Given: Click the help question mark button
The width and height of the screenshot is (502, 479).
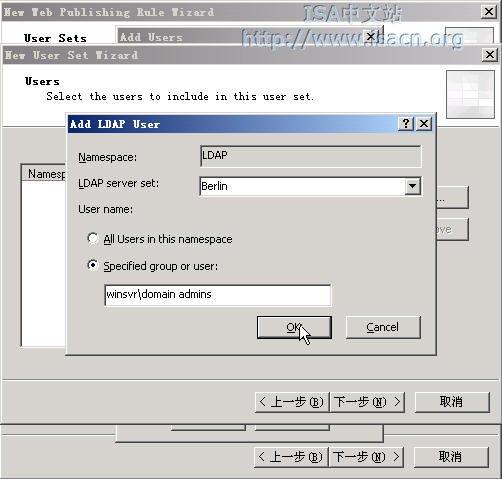Looking at the screenshot, I should pyautogui.click(x=406, y=124).
